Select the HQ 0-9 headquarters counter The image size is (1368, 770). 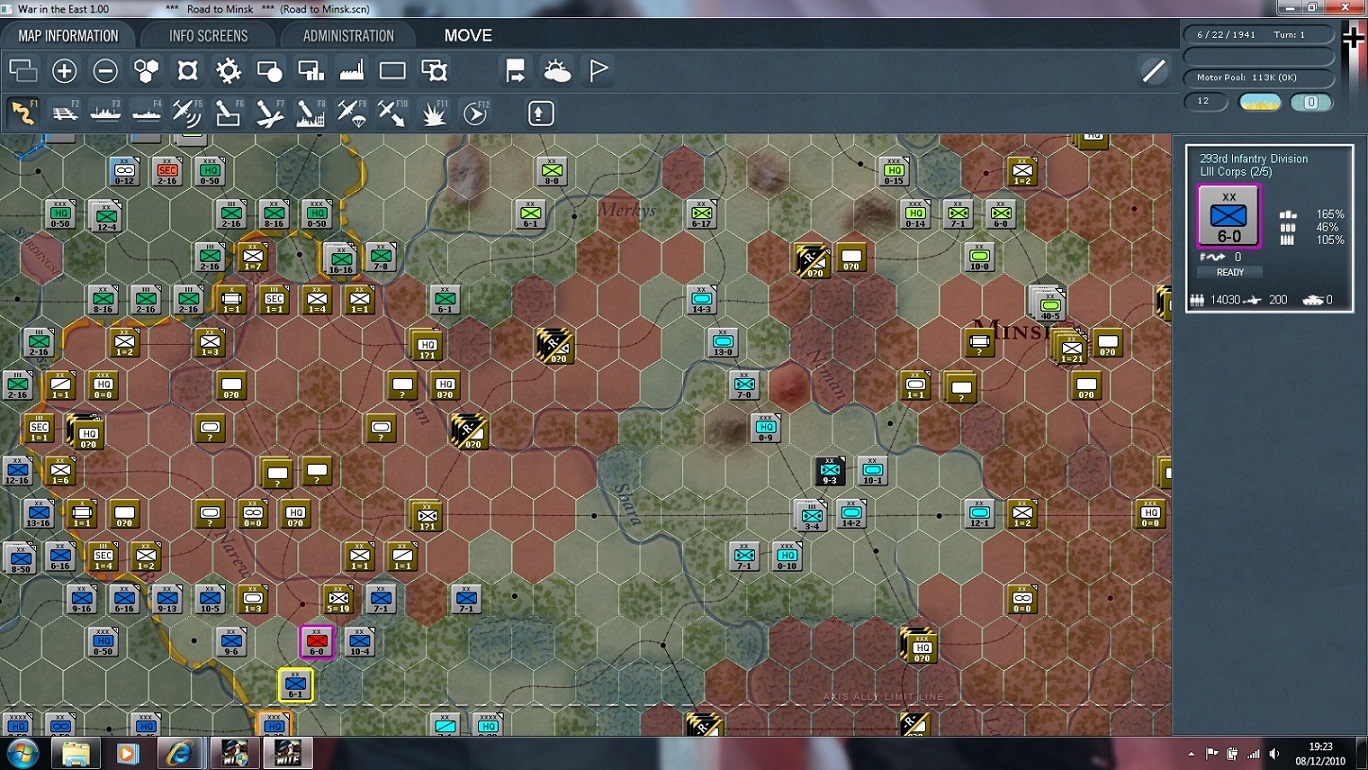click(x=765, y=428)
